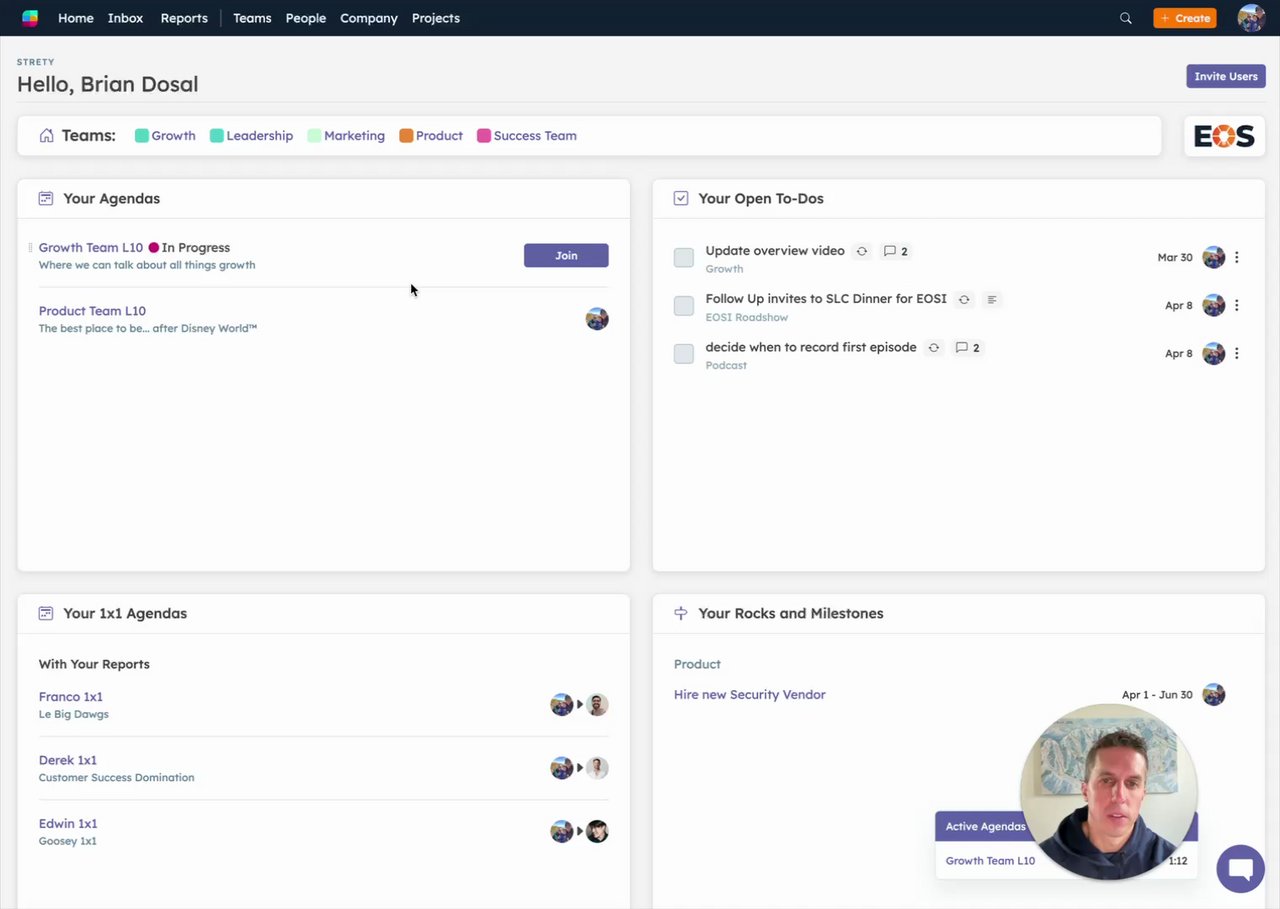Open the description icon on Follow Up invites to-do
Screen dimensions: 1280x909
991,299
